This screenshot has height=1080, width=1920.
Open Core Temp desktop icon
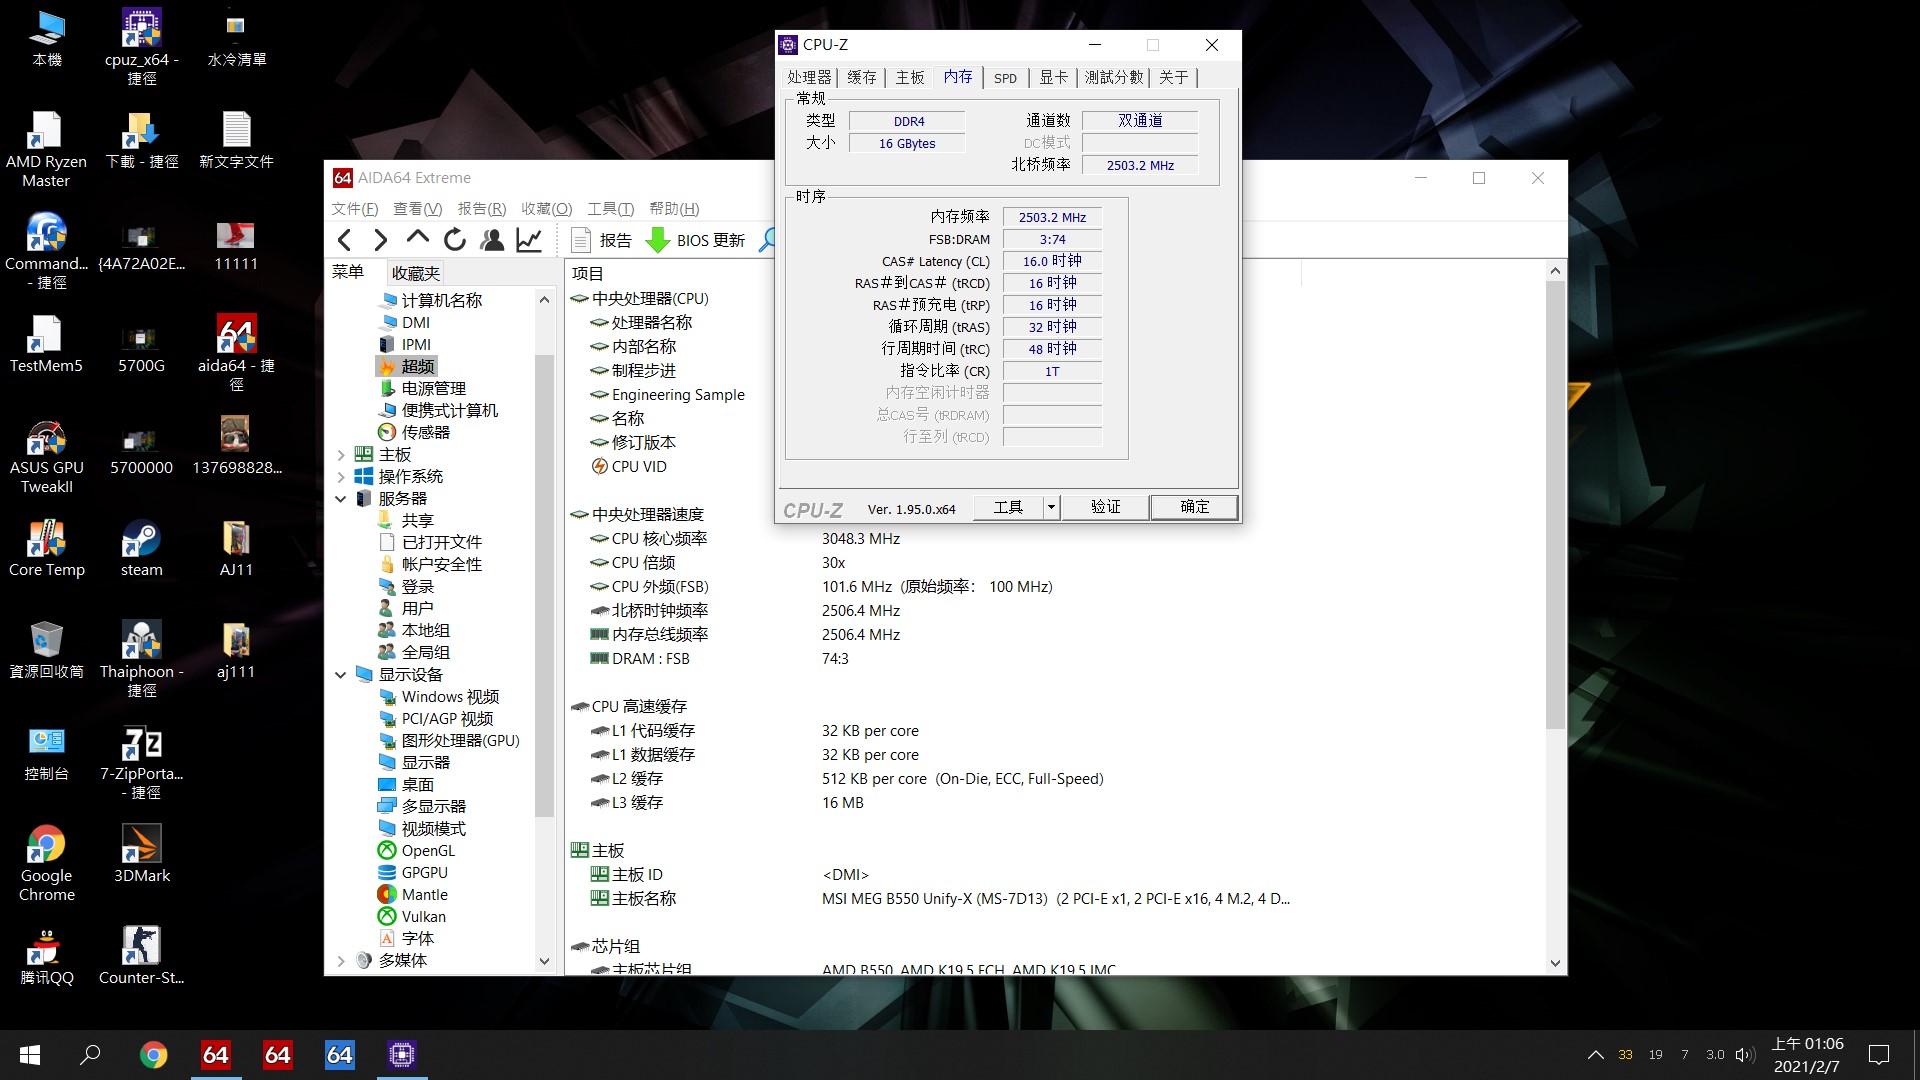tap(46, 549)
